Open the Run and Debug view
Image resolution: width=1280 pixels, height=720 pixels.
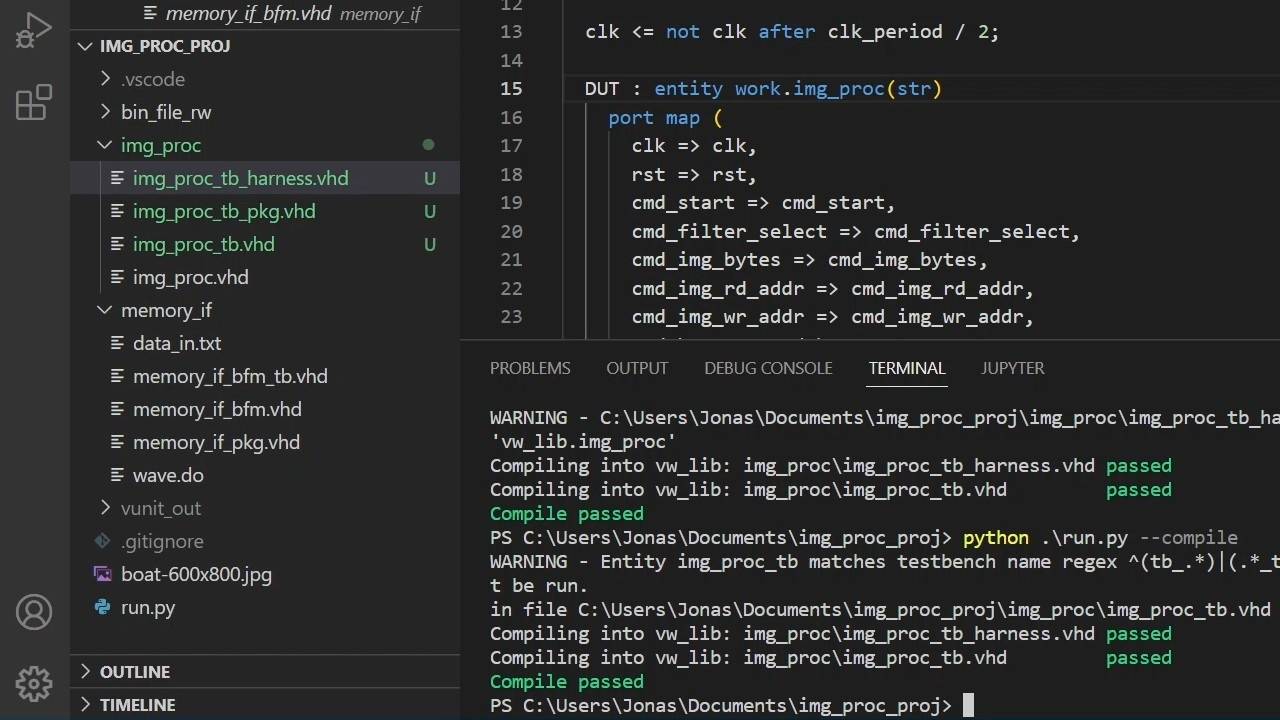tap(34, 30)
